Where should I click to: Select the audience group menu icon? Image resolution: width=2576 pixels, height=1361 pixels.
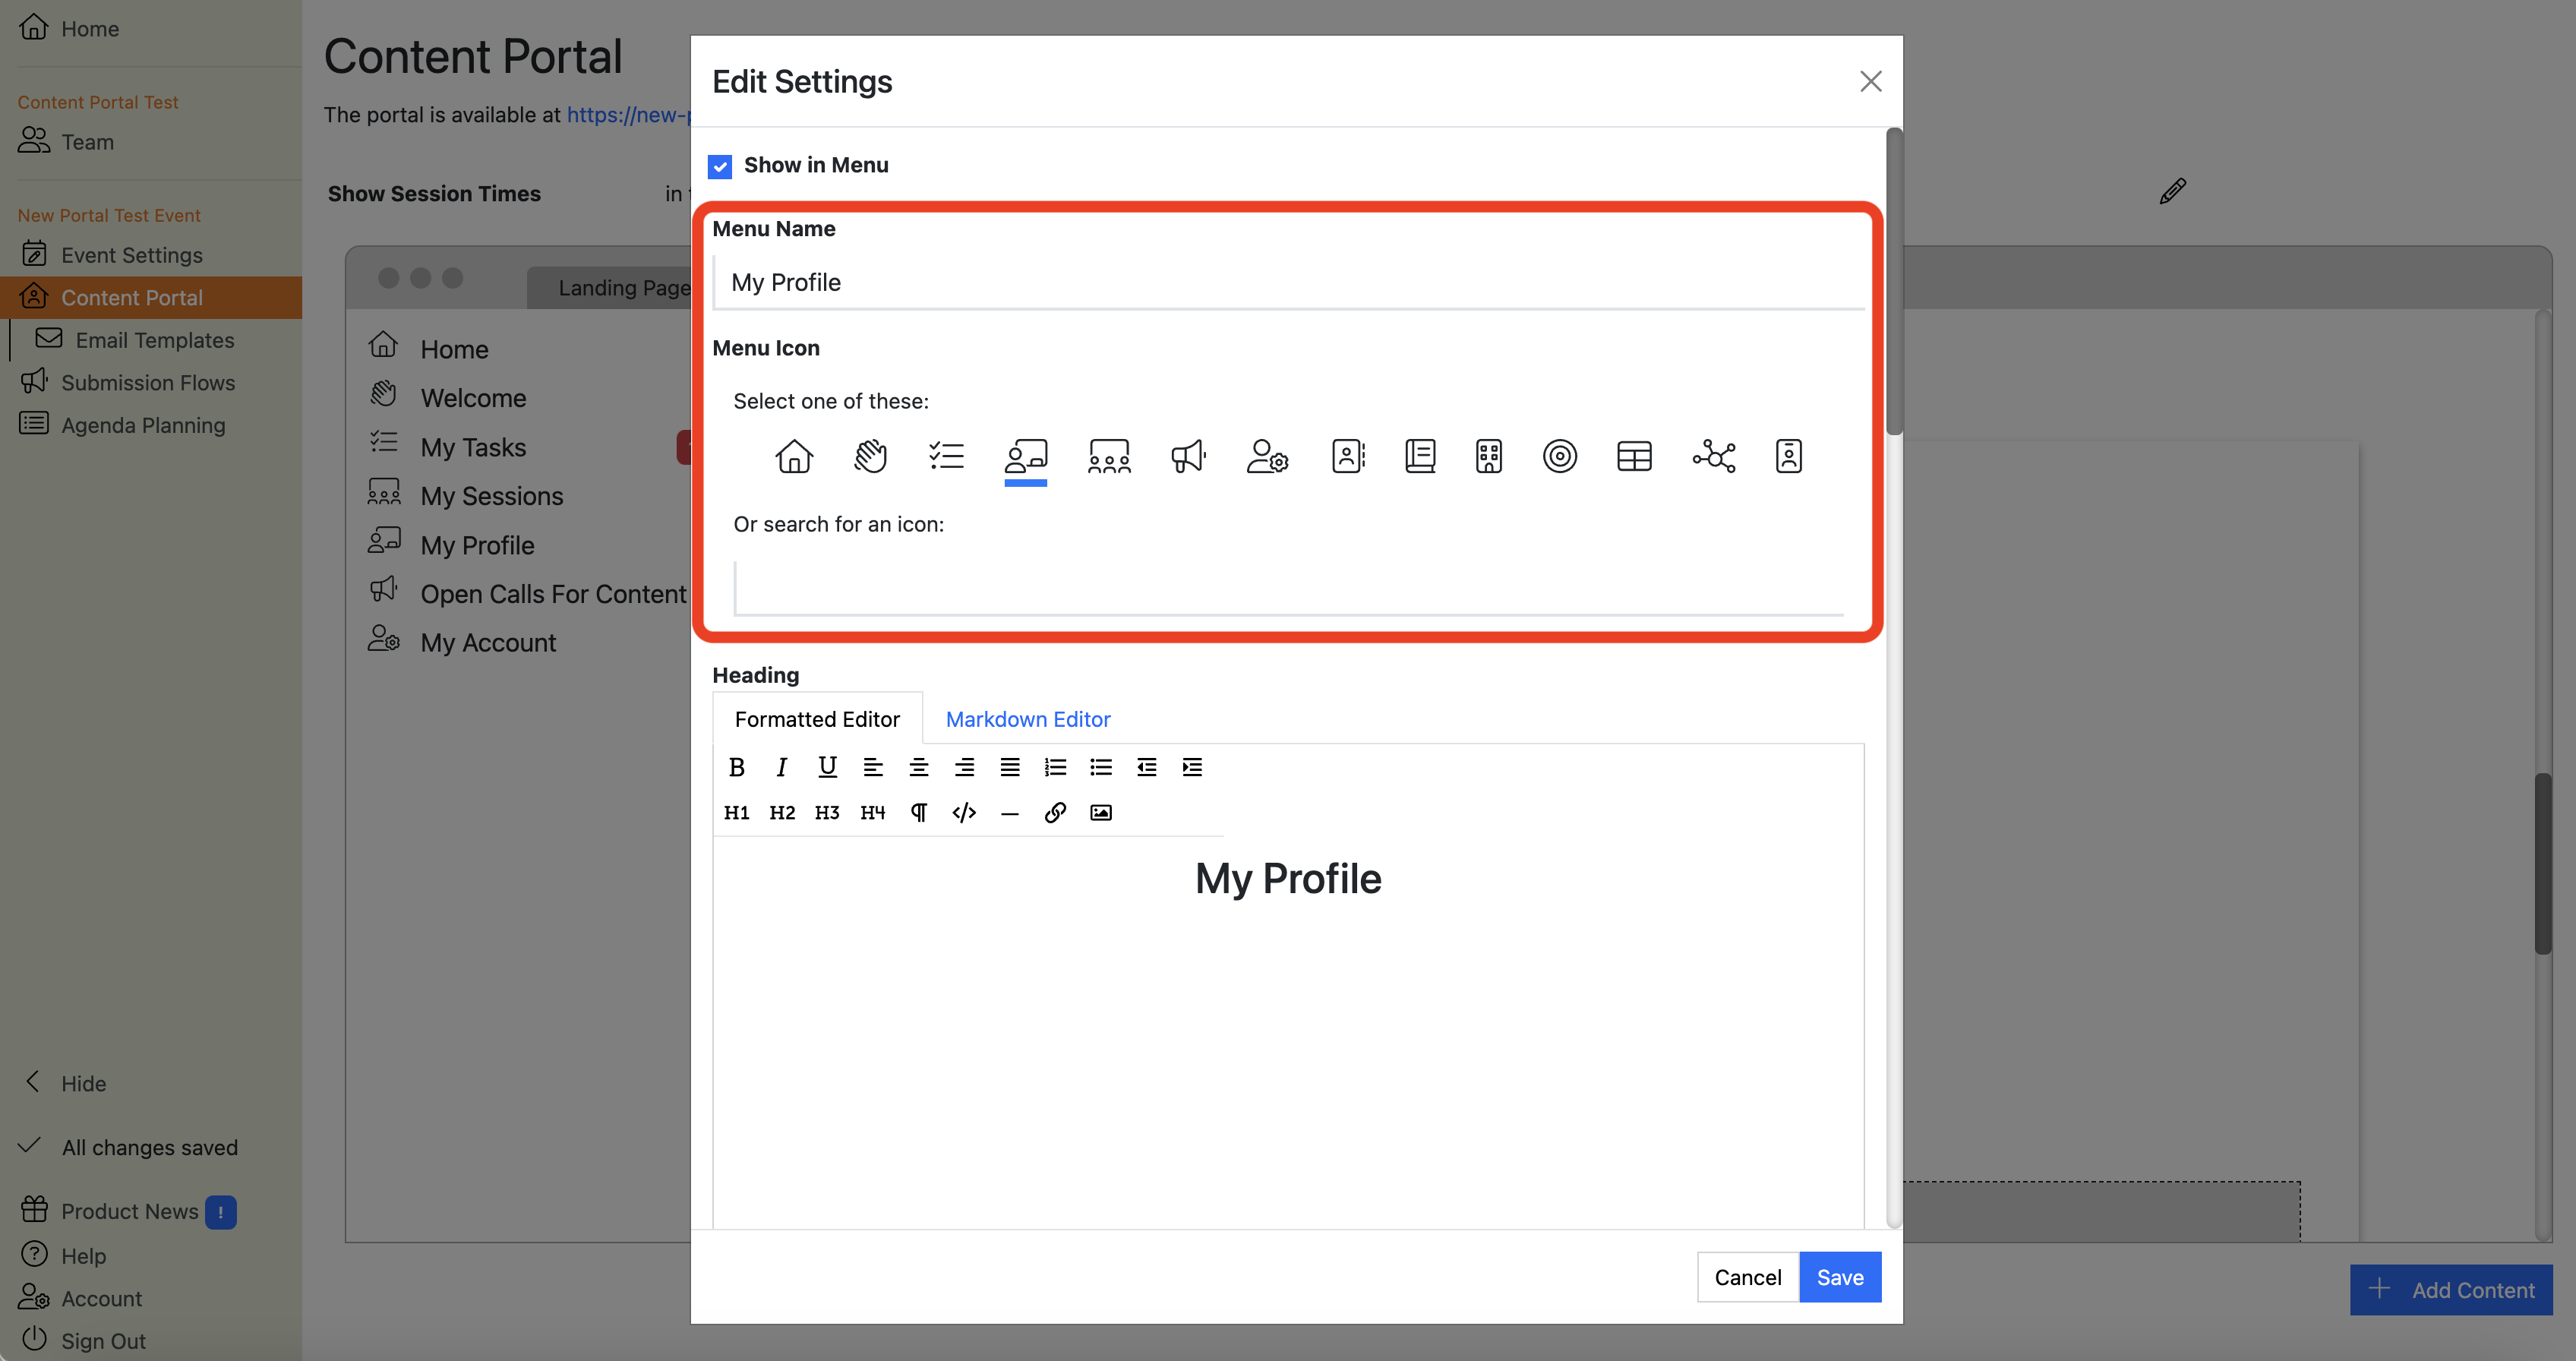(x=1109, y=456)
